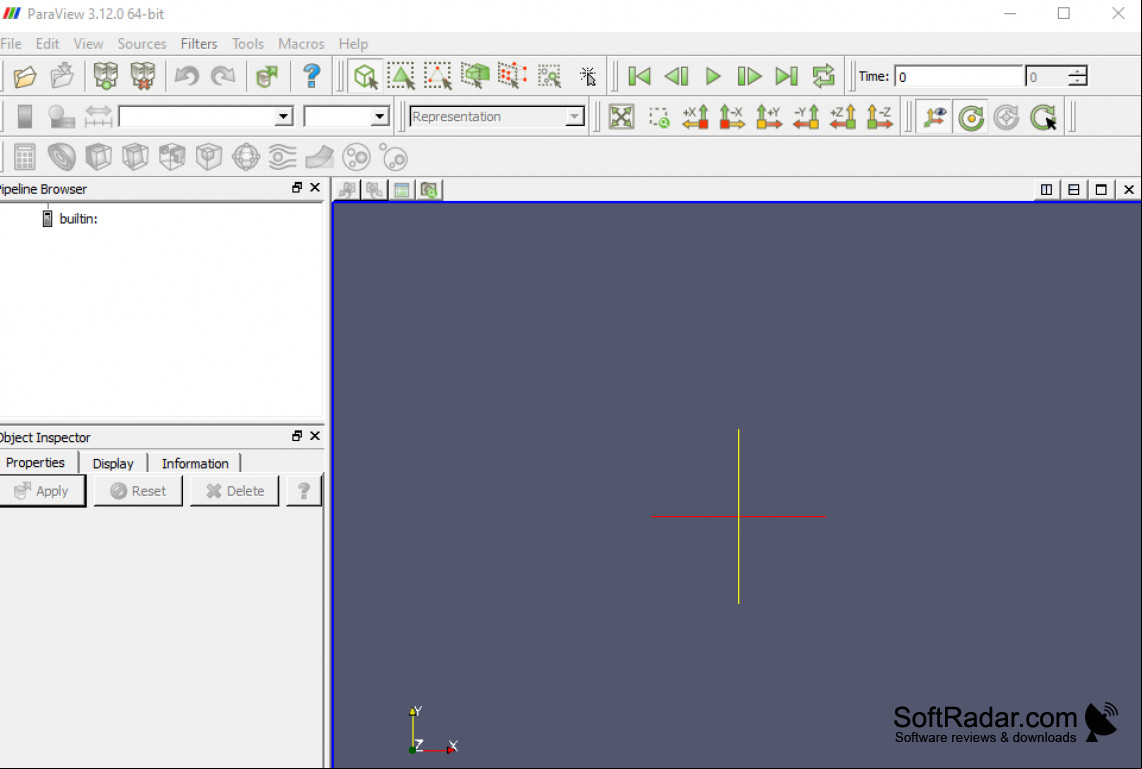
Task: Apply Clip filter icon
Action: [98, 157]
